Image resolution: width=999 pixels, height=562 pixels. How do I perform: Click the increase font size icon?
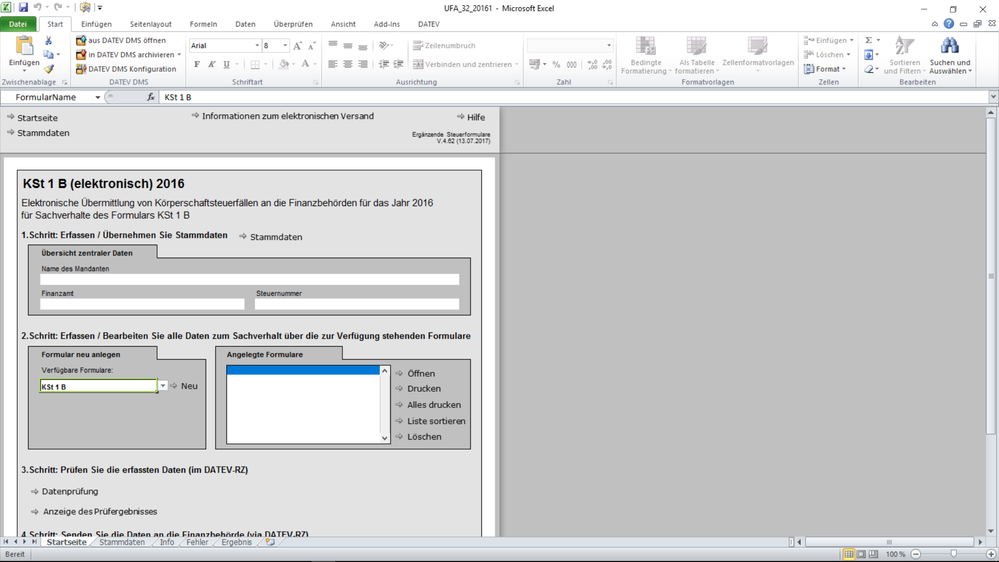pyautogui.click(x=298, y=46)
